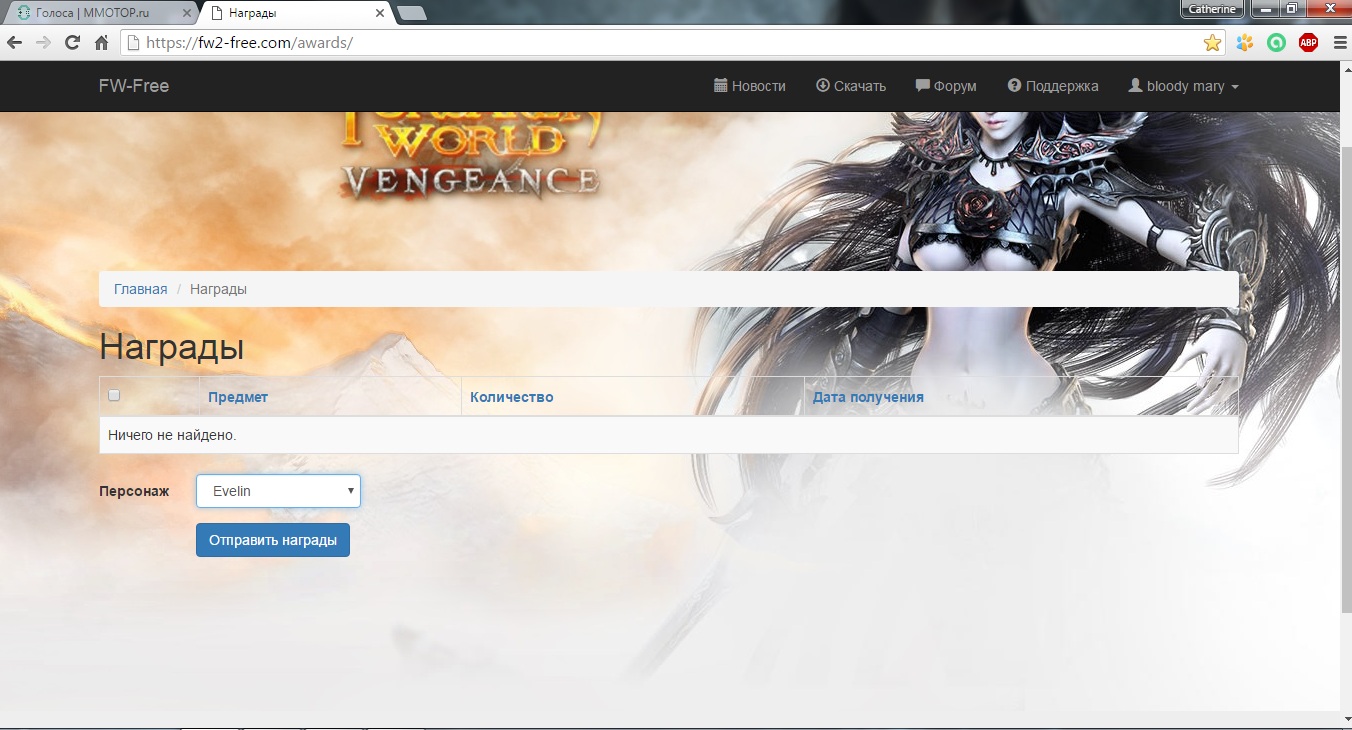
Task: Expand the Evelin character dropdown
Action: pos(278,491)
